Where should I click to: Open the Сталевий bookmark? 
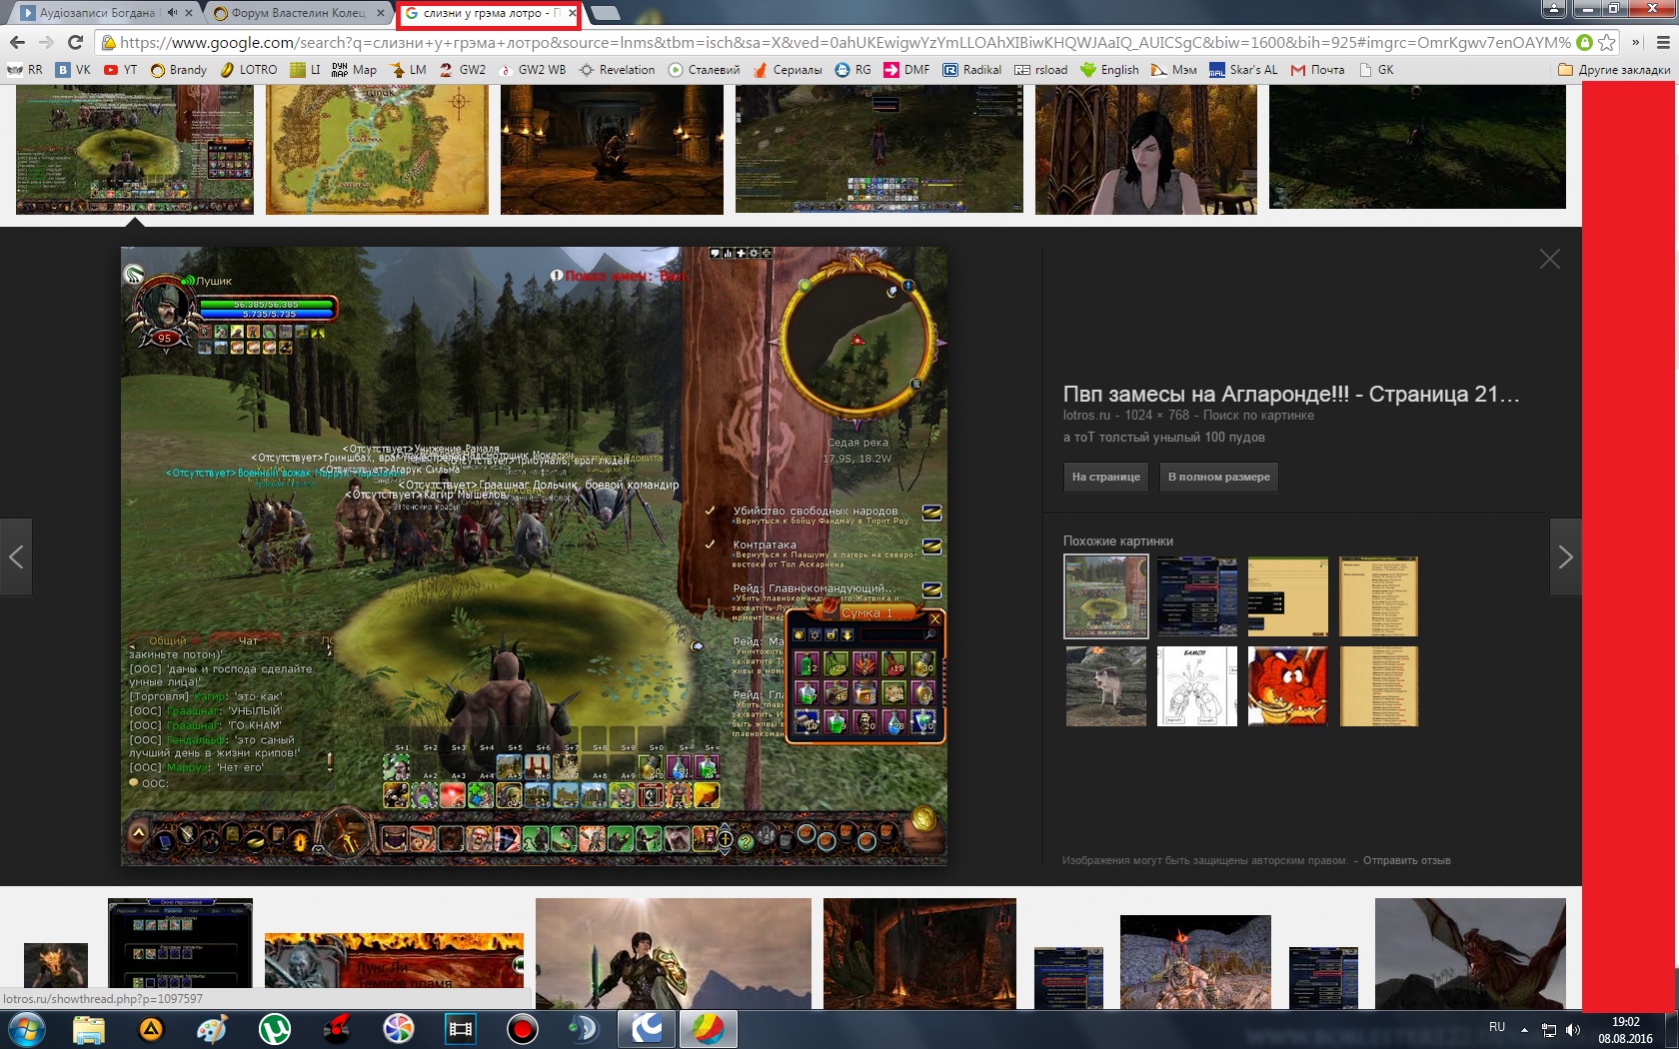pos(704,70)
